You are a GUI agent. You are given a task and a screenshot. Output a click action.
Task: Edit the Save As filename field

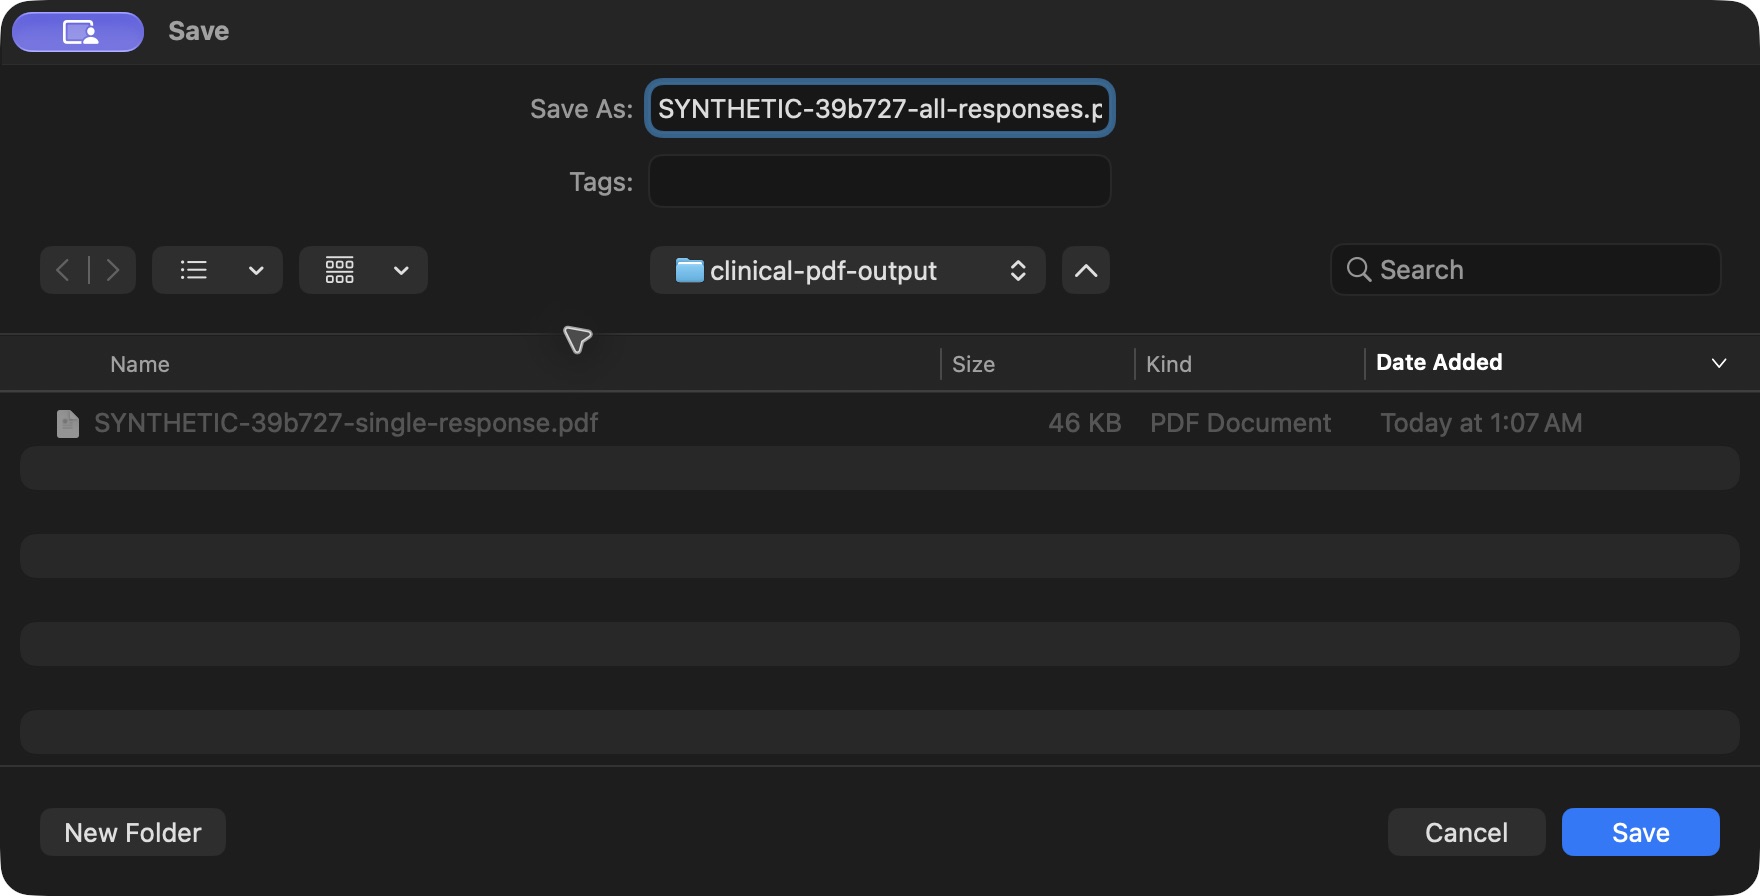(x=880, y=108)
